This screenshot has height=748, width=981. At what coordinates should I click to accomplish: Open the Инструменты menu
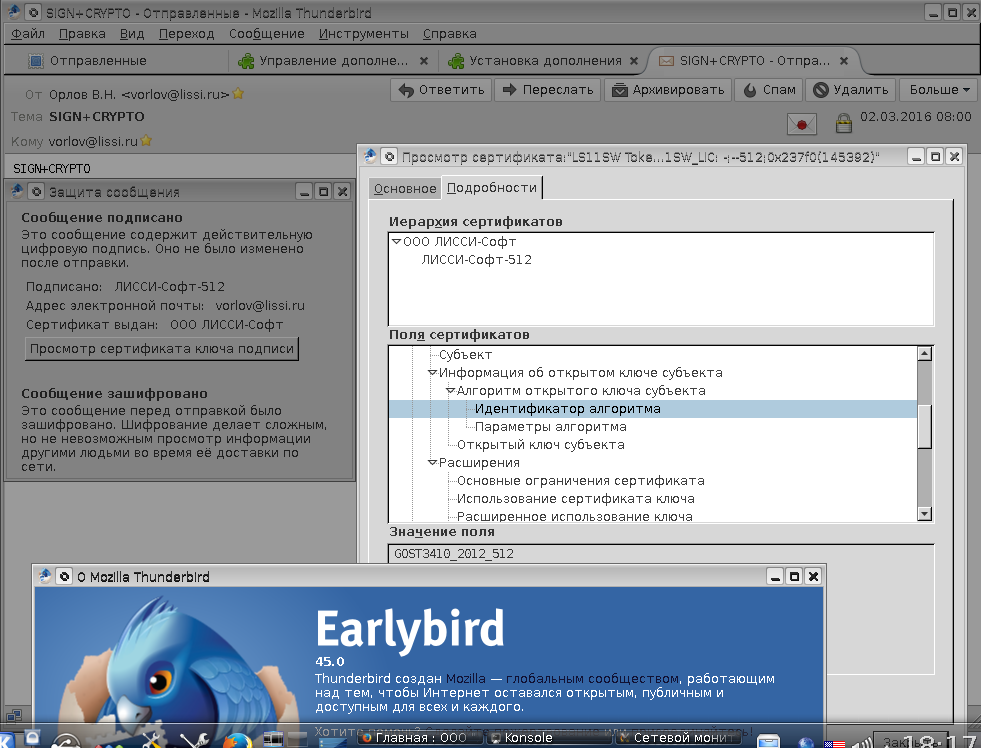pos(363,34)
